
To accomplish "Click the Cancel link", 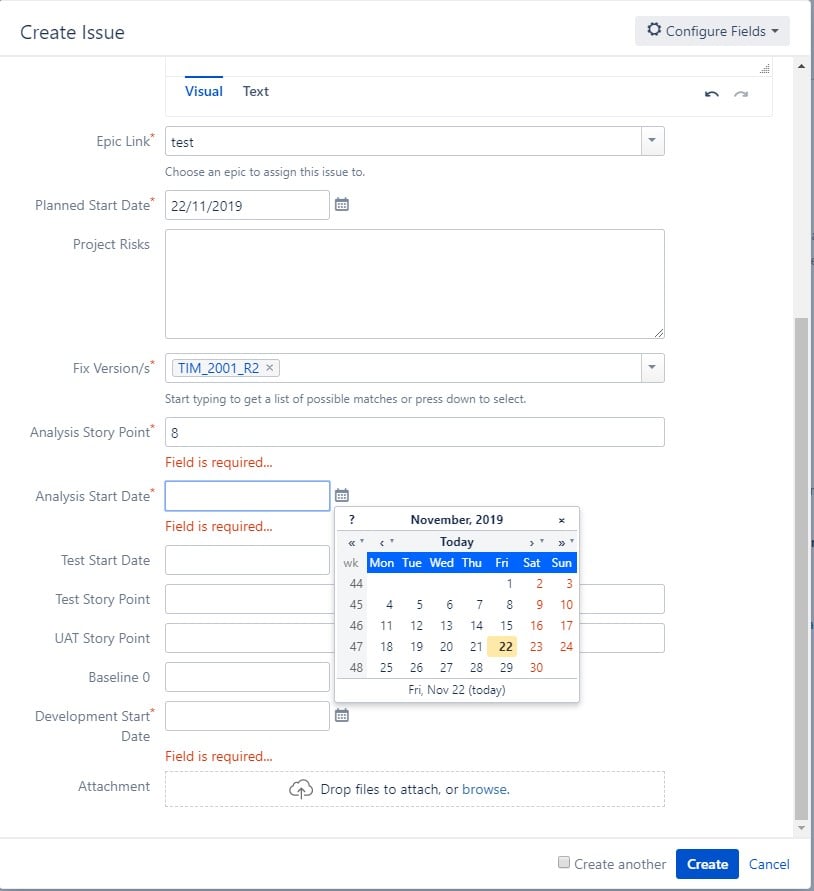I will click(769, 864).
